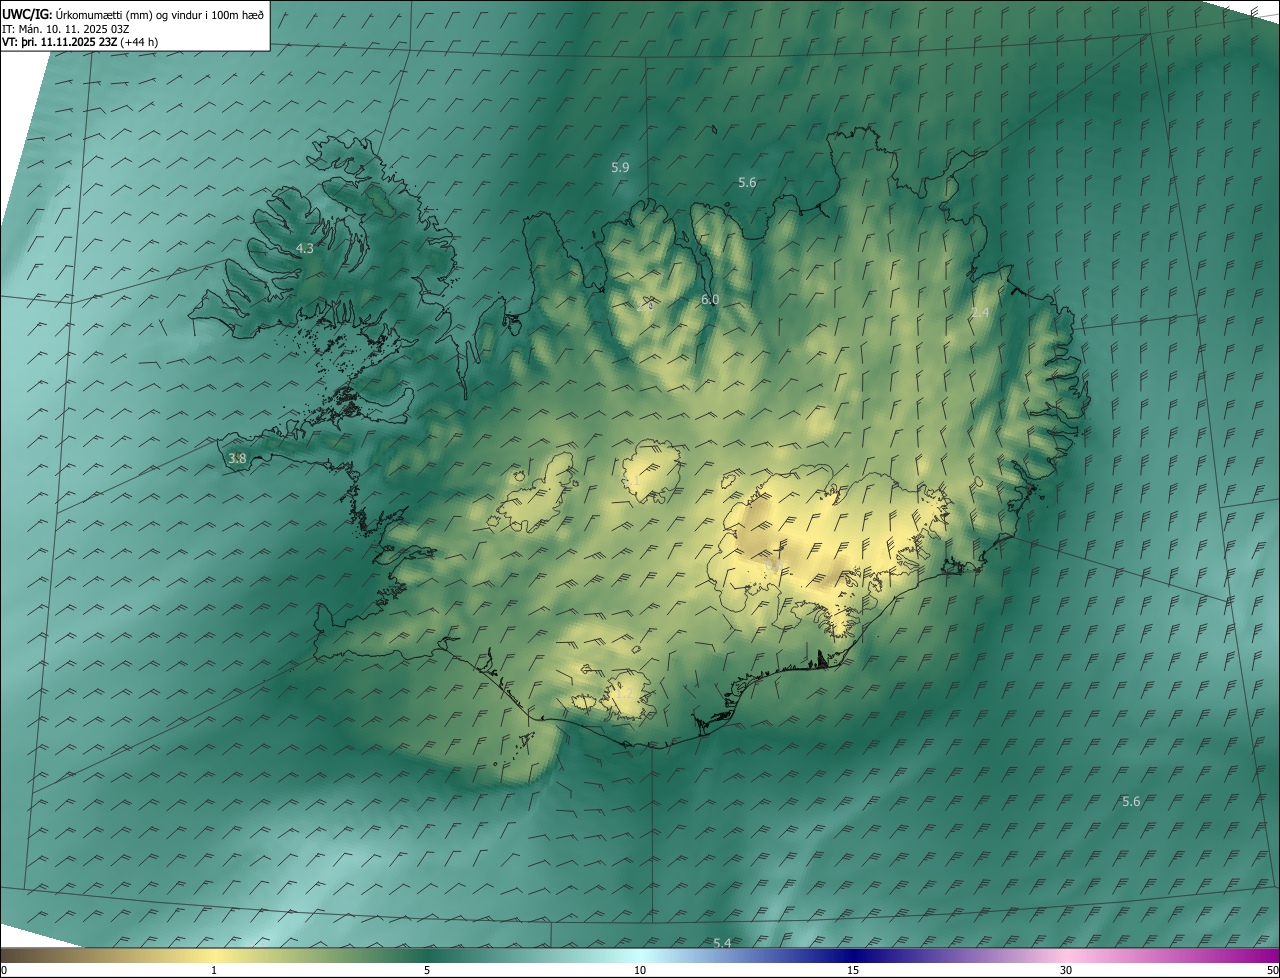The width and height of the screenshot is (1280, 978).
Task: Click the title 'Úrkomumætti (mm) og vindur i 100m hæð'
Action: [160, 14]
